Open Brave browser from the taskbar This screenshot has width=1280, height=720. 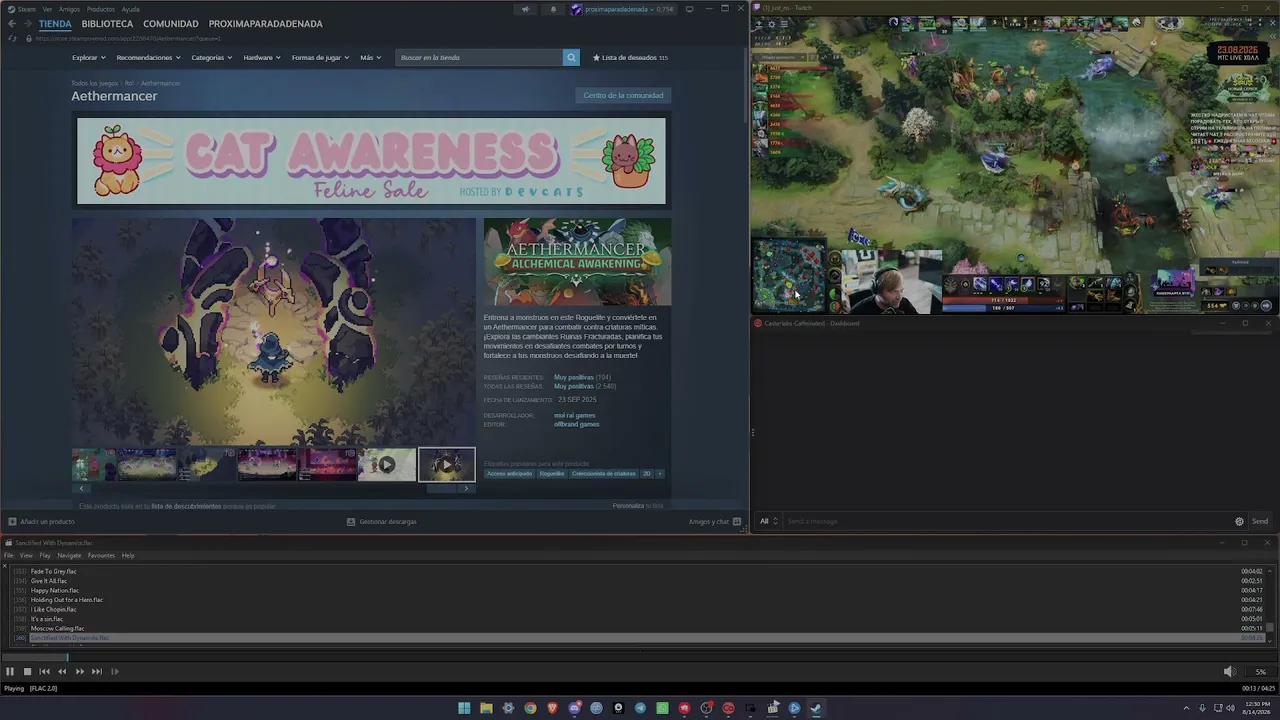[x=552, y=708]
